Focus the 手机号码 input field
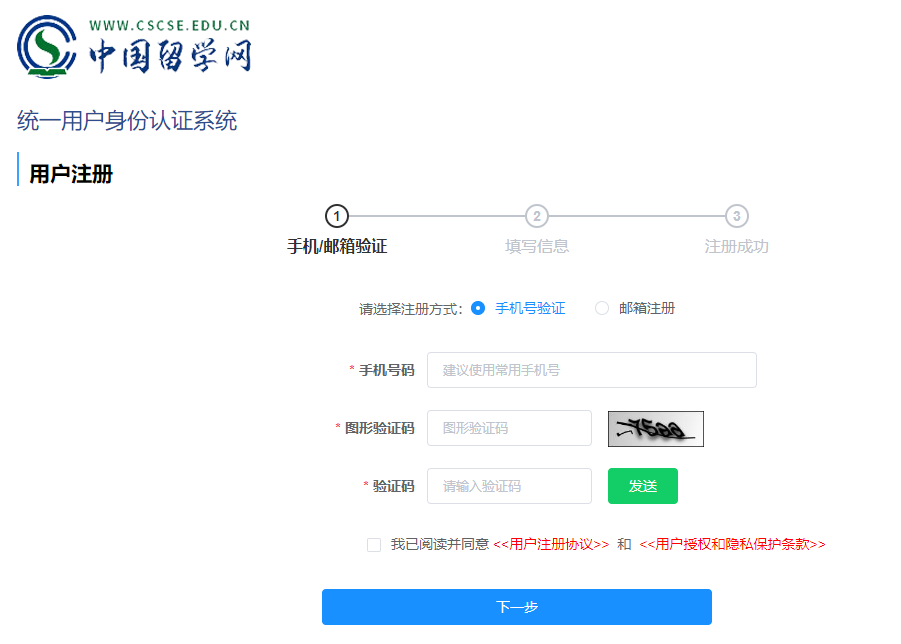The image size is (901, 644). pos(592,370)
